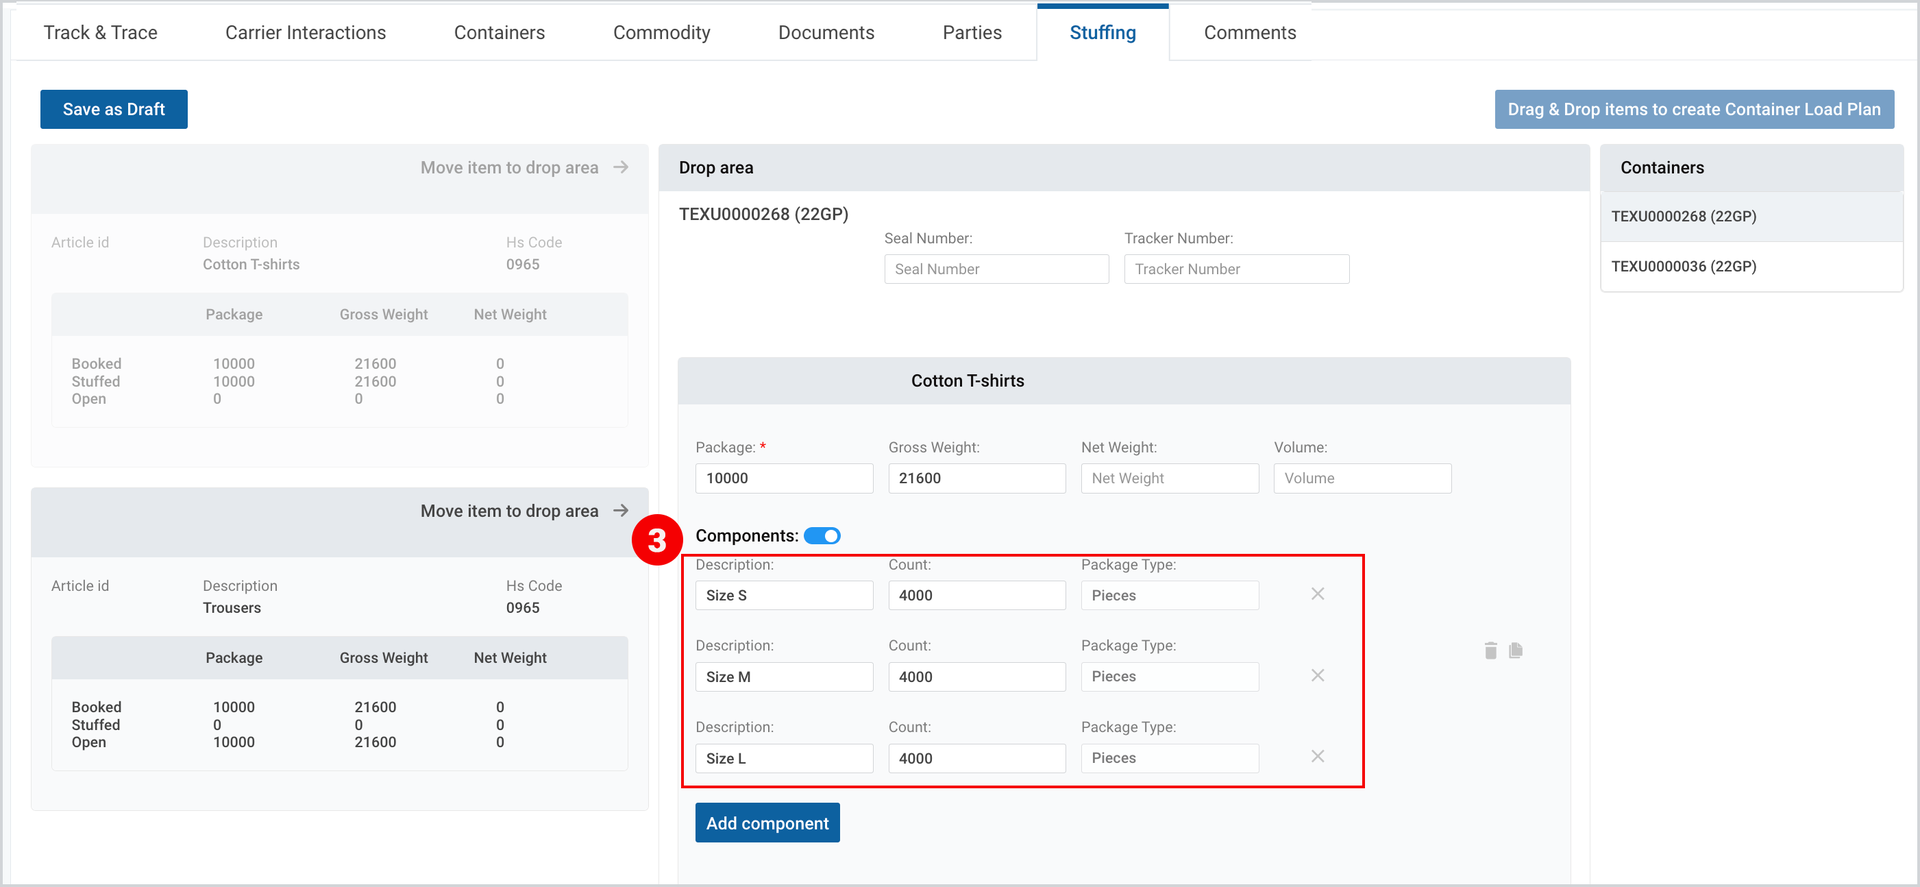The width and height of the screenshot is (1920, 887).
Task: Click the Count field for Size L
Action: (977, 758)
